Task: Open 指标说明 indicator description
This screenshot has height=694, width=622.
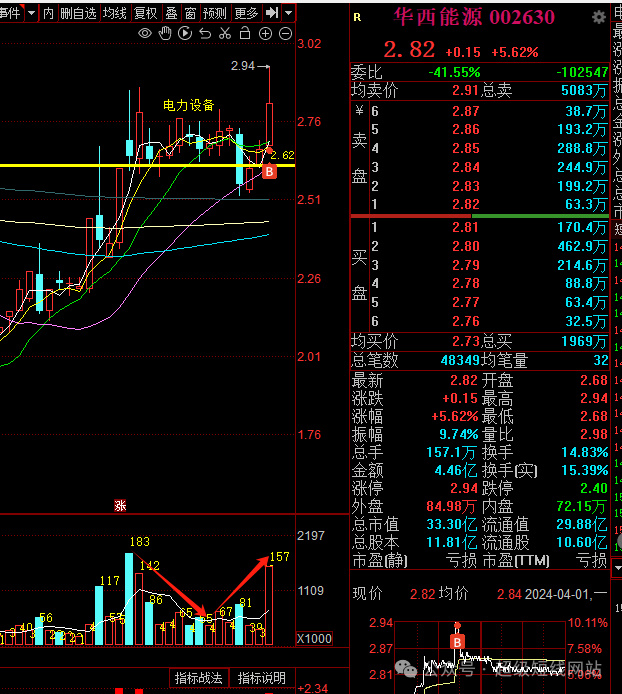Action: click(261, 678)
